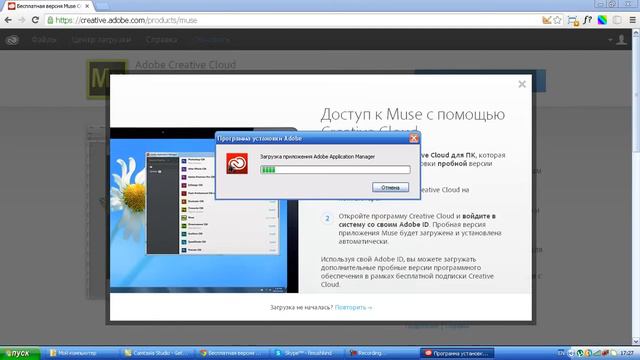Click the f? extension icon
Viewport: 640px width, 360px height.
pyautogui.click(x=587, y=20)
